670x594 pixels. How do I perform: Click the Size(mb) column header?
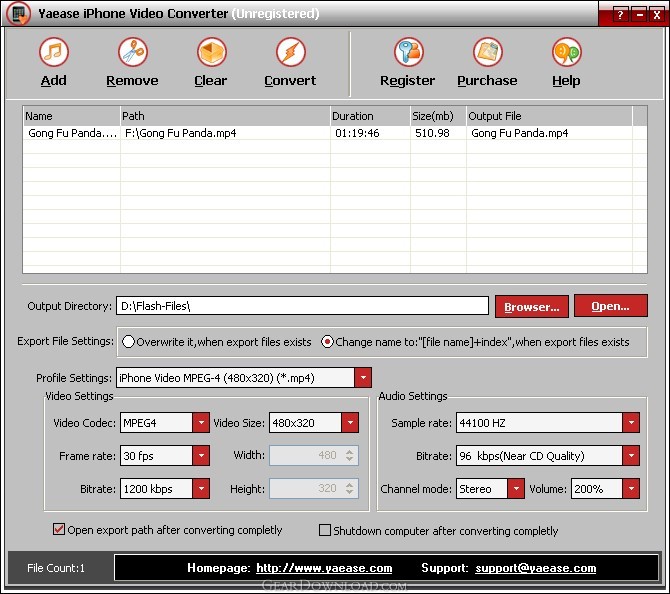[x=438, y=116]
